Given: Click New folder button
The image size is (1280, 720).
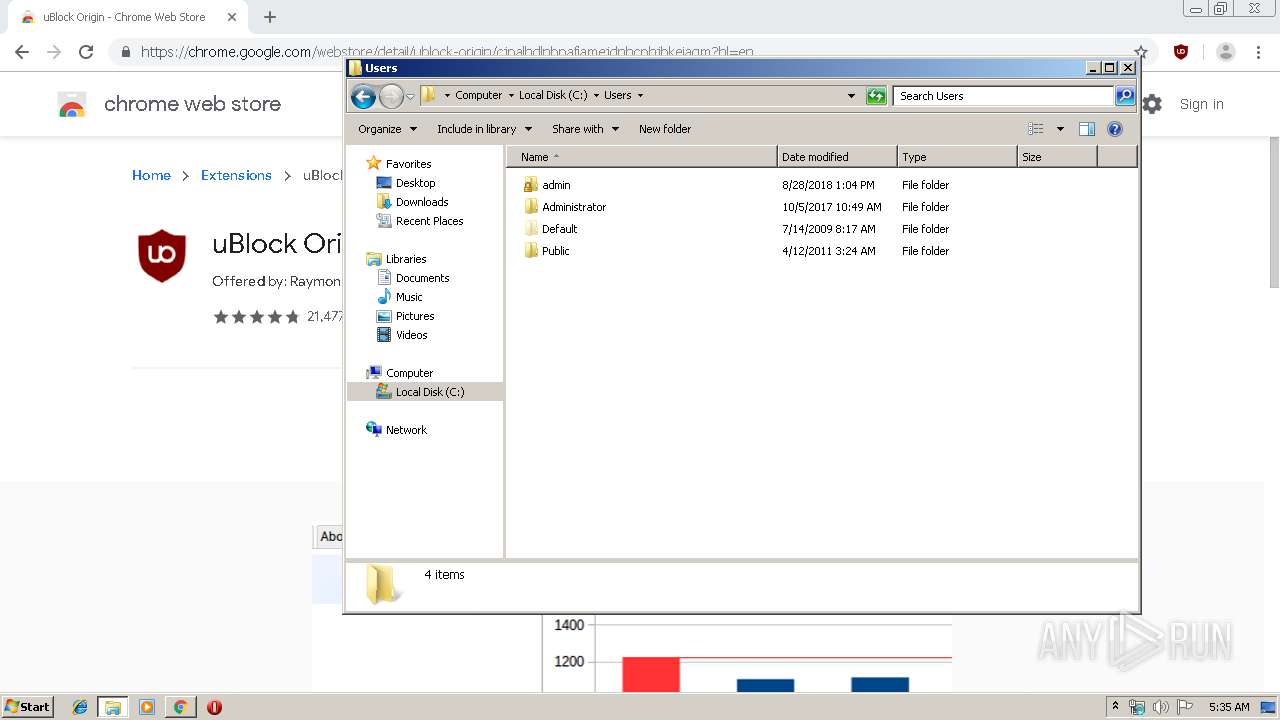Looking at the screenshot, I should point(665,129).
